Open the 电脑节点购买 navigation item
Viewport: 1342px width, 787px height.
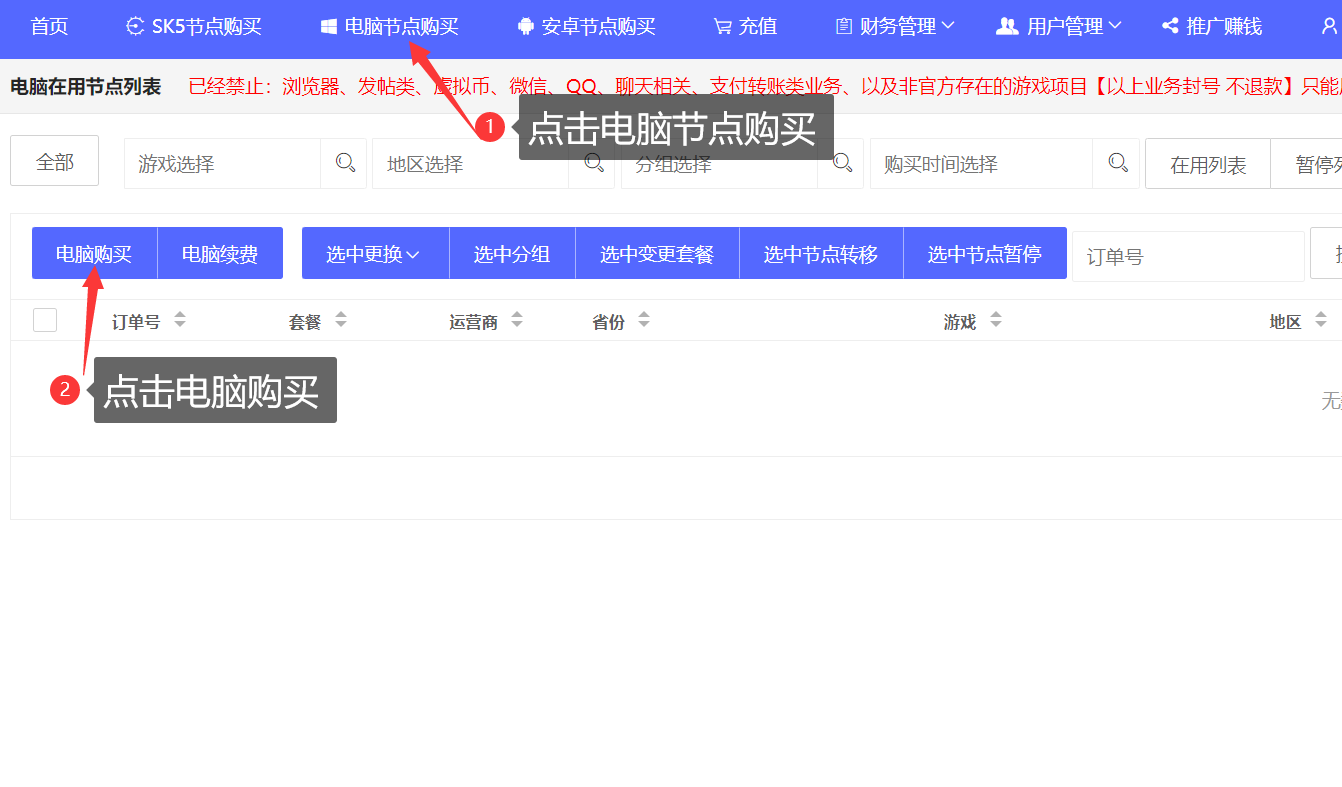click(x=389, y=27)
